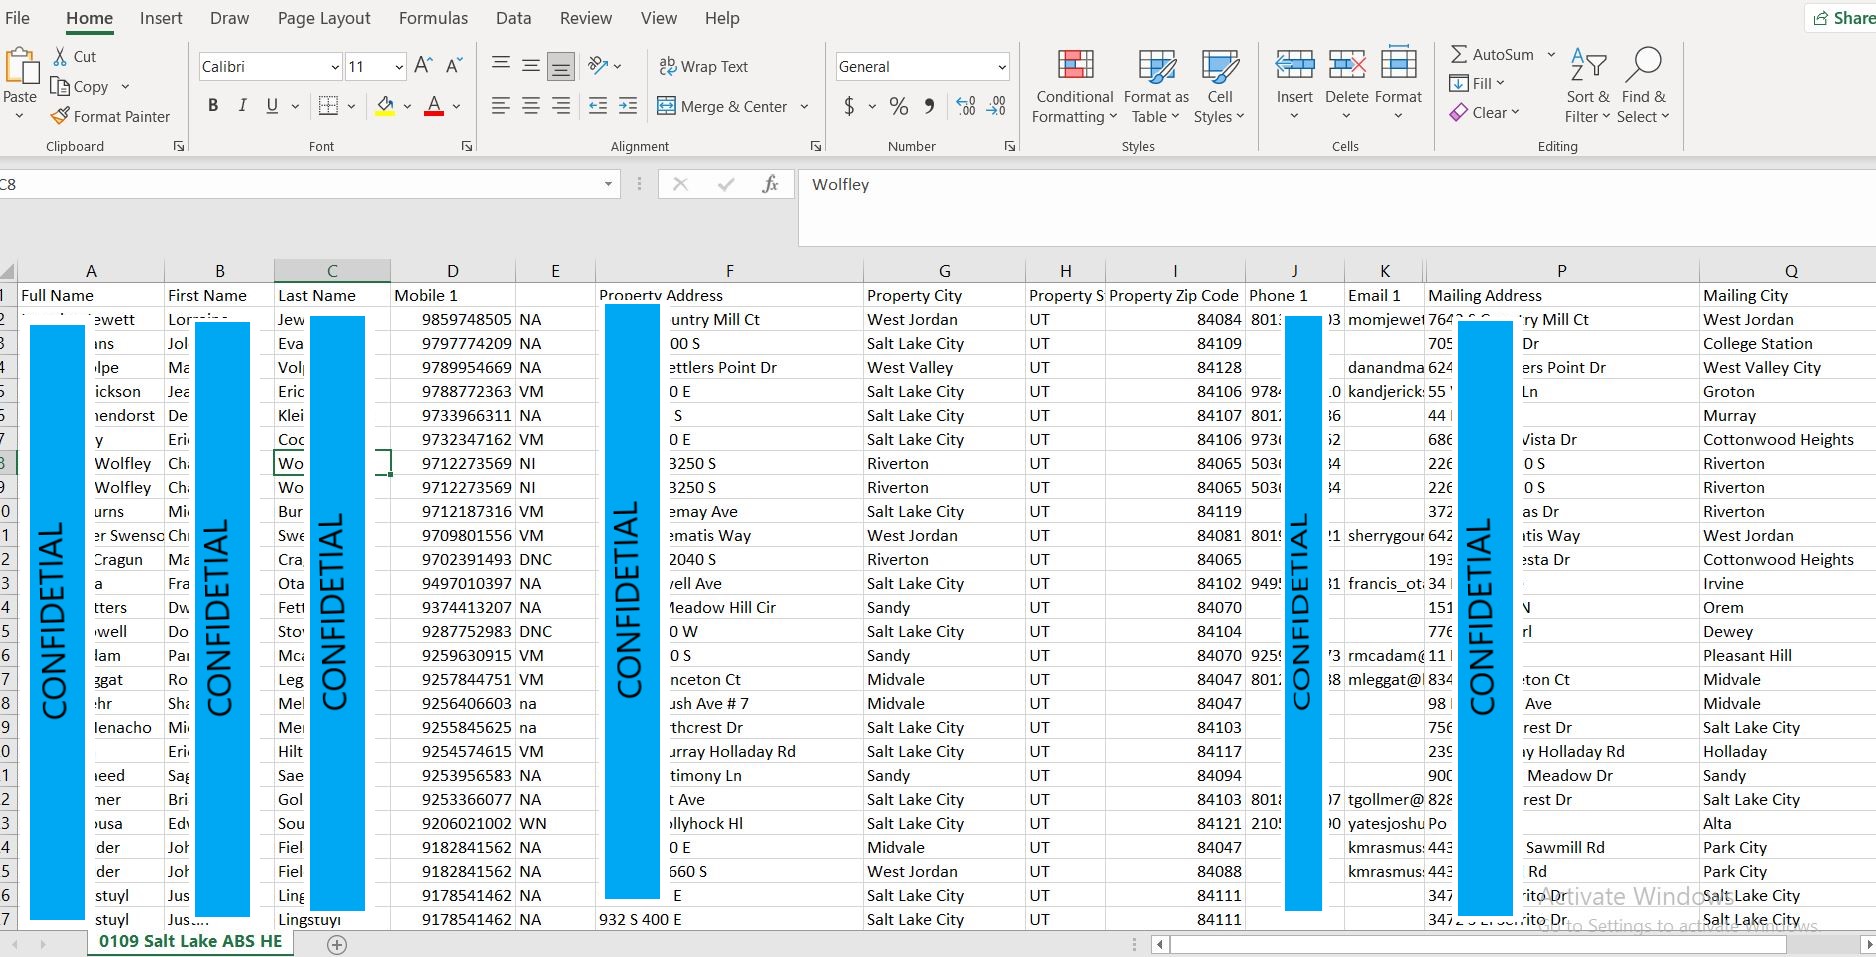Screen dimensions: 1876x957
Task: Toggle align text right
Action: (x=561, y=106)
